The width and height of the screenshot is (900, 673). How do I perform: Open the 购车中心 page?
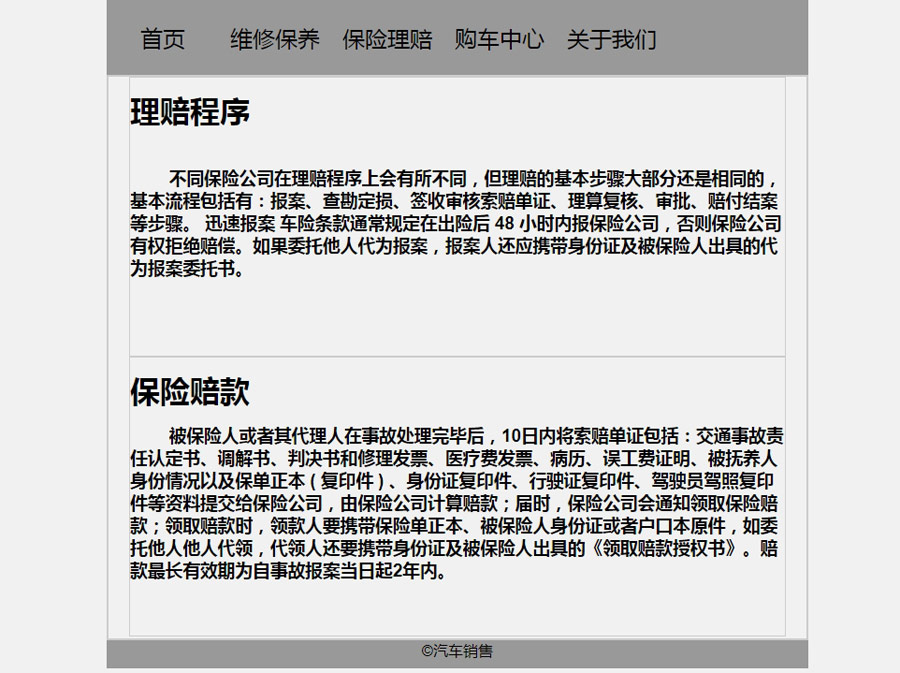[499, 40]
